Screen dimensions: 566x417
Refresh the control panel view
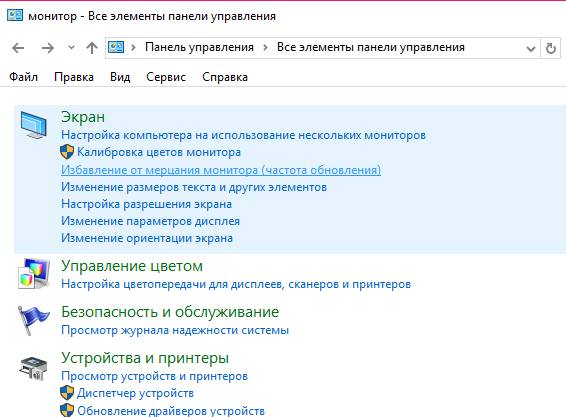point(550,48)
